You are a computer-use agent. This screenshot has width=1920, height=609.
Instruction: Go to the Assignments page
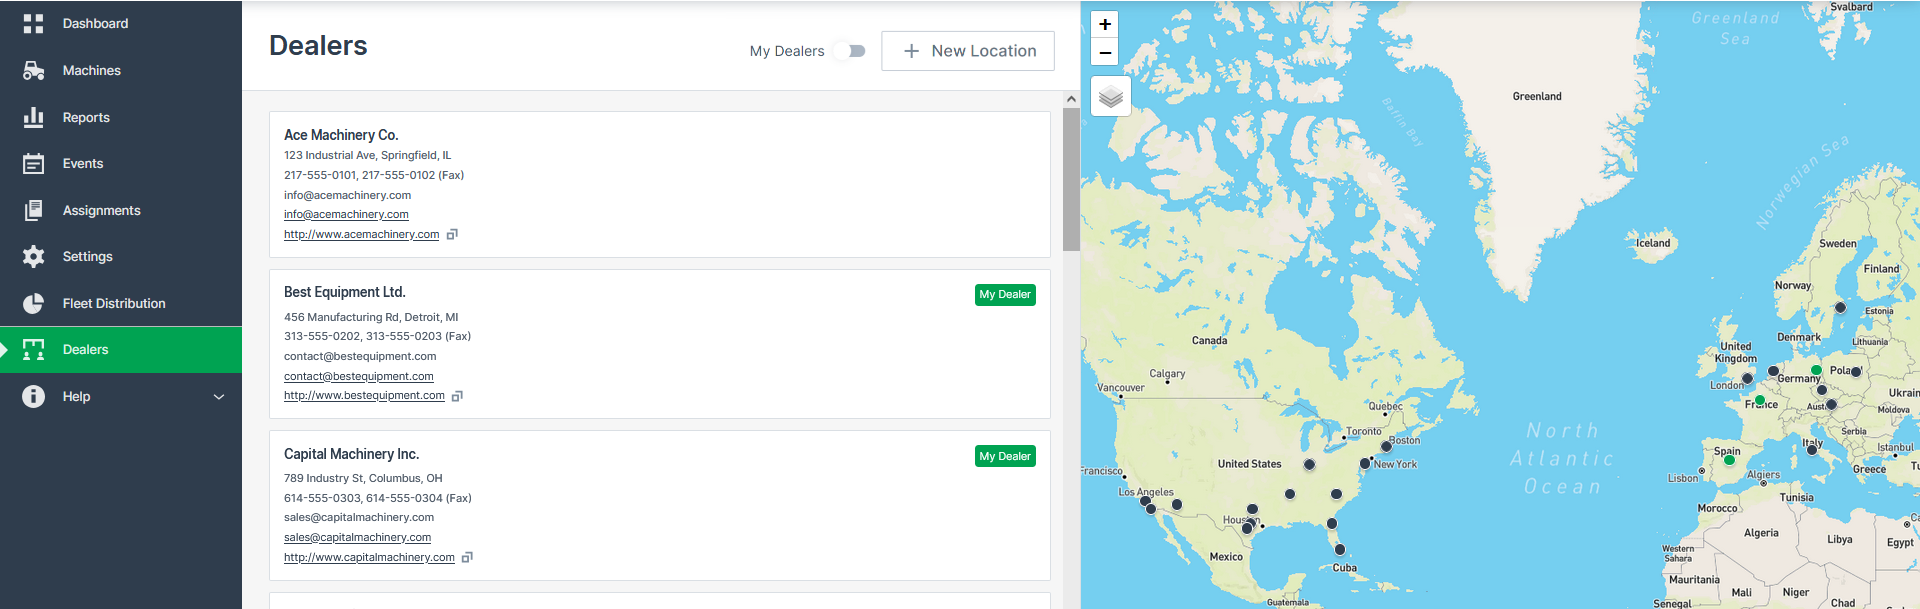(x=101, y=210)
